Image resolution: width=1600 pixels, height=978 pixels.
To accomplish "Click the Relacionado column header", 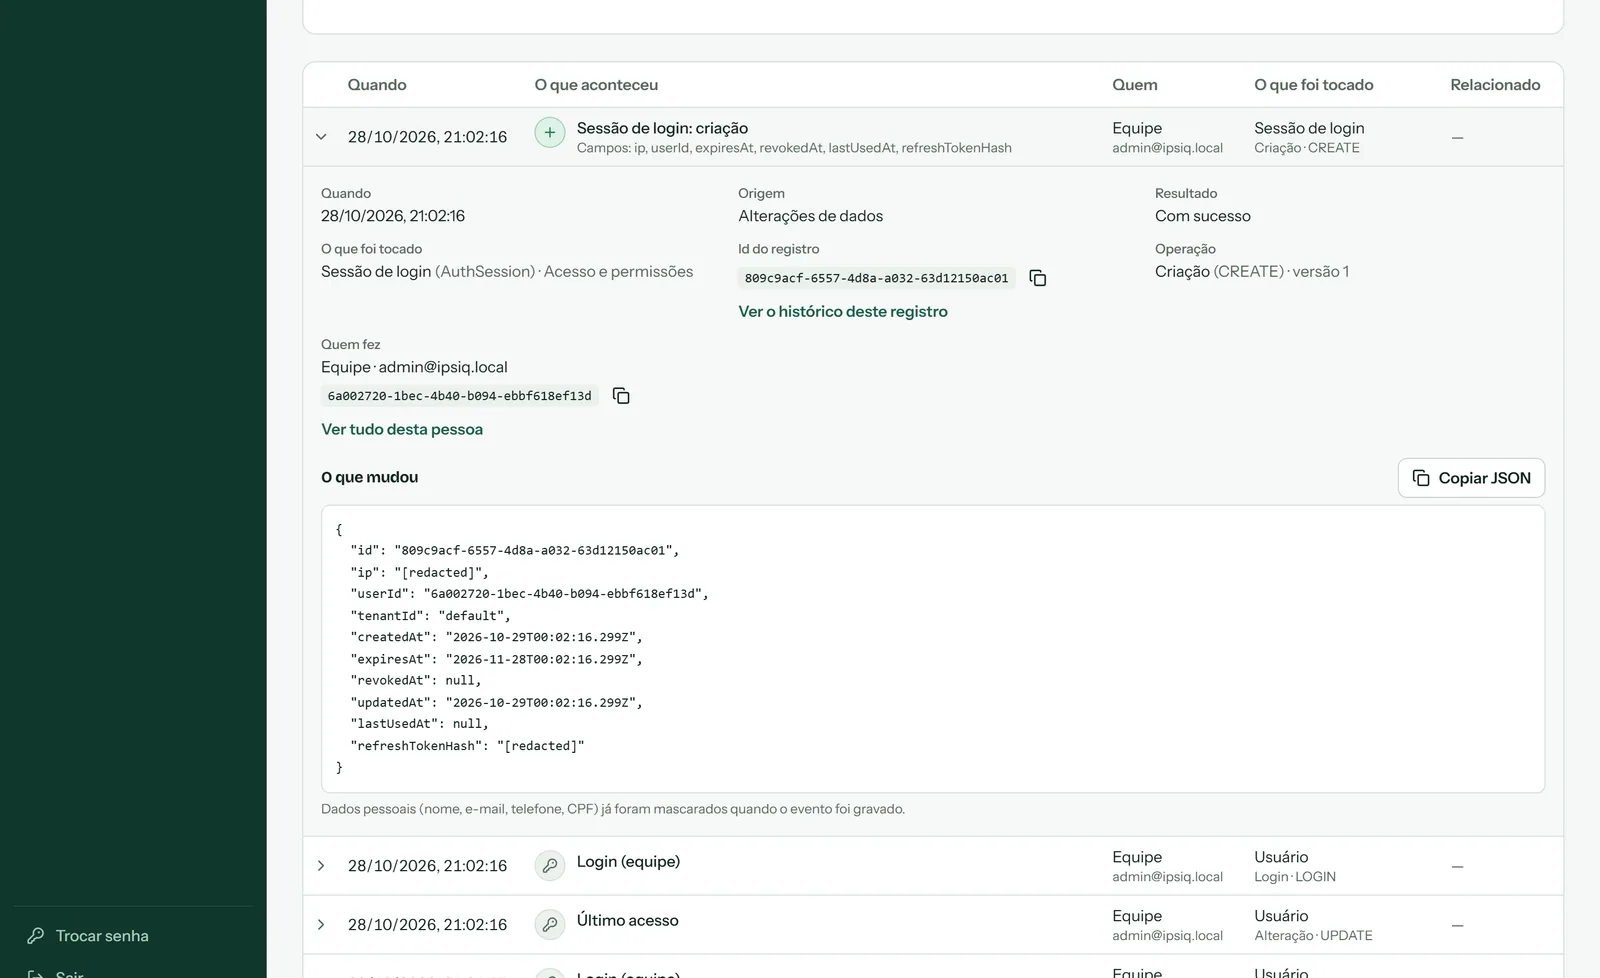I will click(1495, 85).
